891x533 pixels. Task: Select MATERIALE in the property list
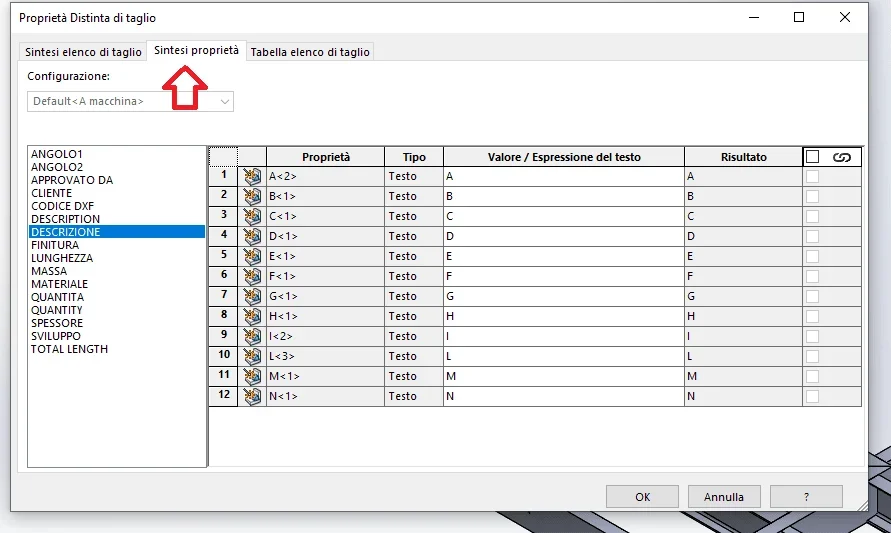point(60,284)
